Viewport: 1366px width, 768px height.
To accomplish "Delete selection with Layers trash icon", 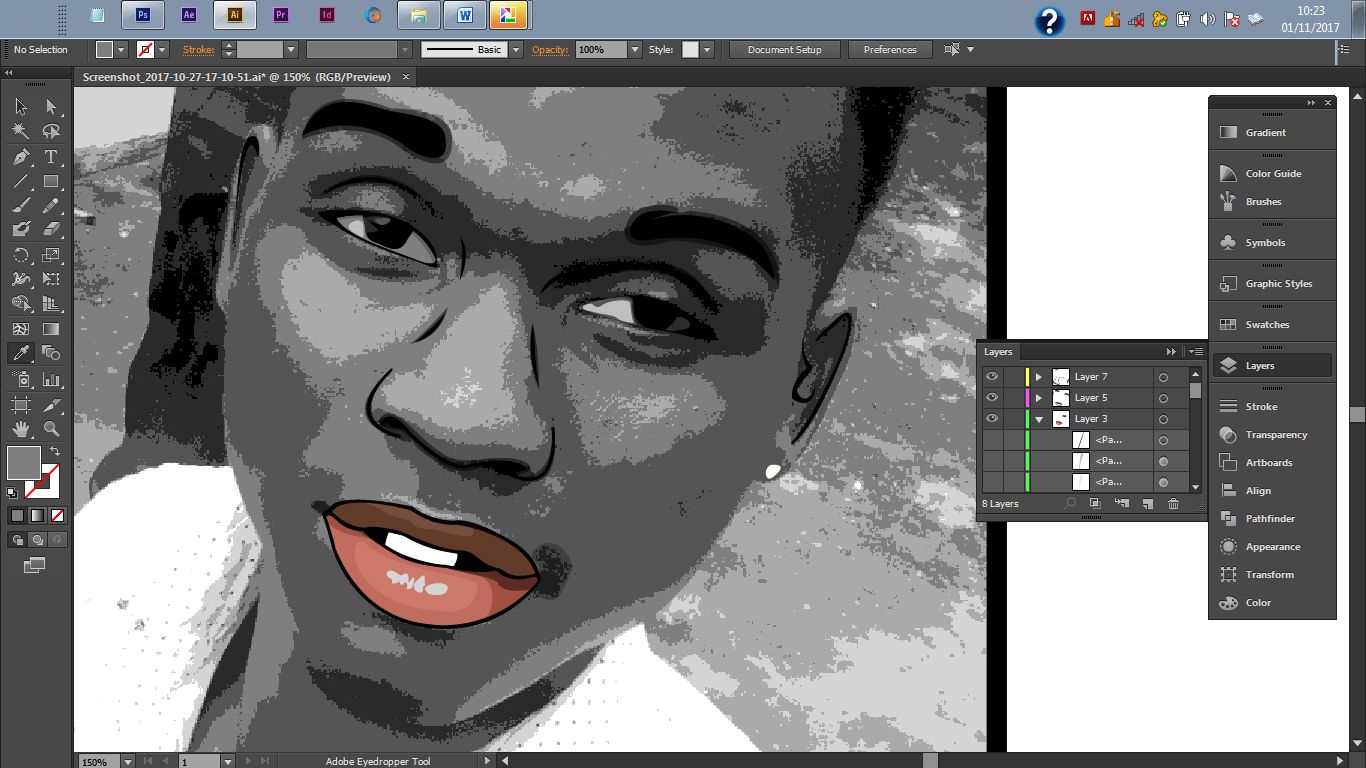I will 1173,504.
